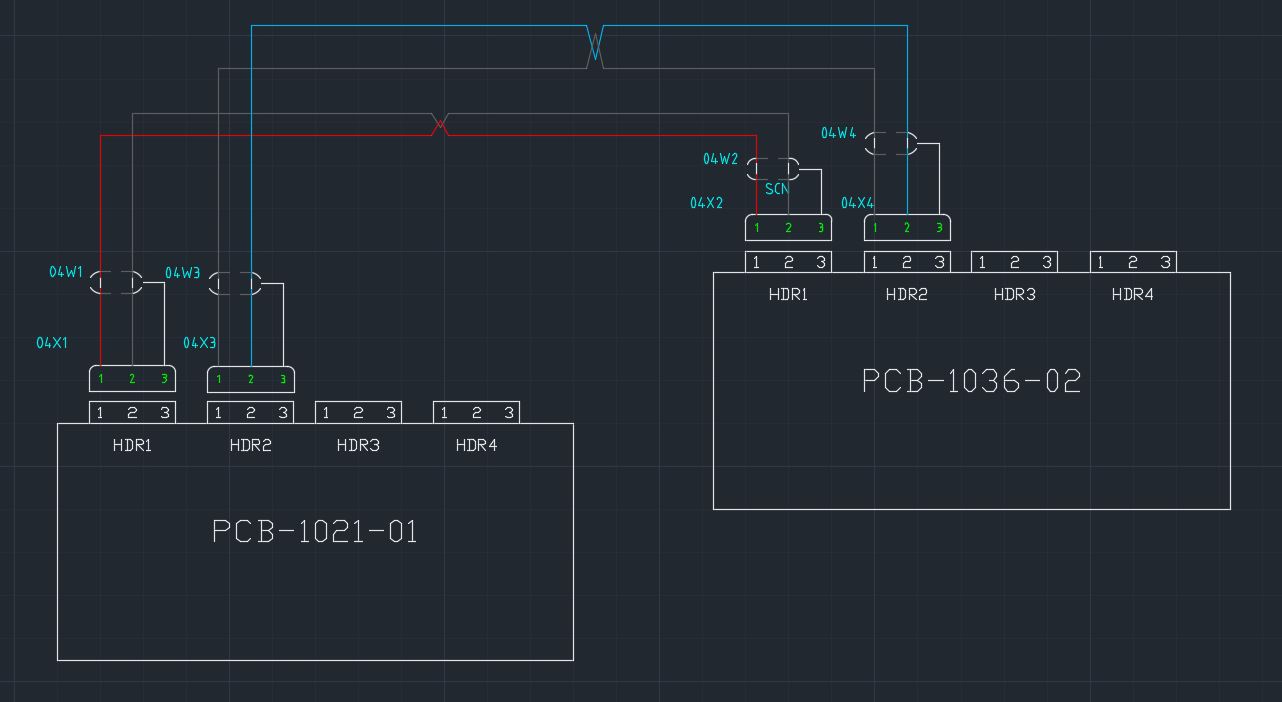1282x702 pixels.
Task: Select HDR3 header on PCB-1021-01
Action: click(358, 411)
